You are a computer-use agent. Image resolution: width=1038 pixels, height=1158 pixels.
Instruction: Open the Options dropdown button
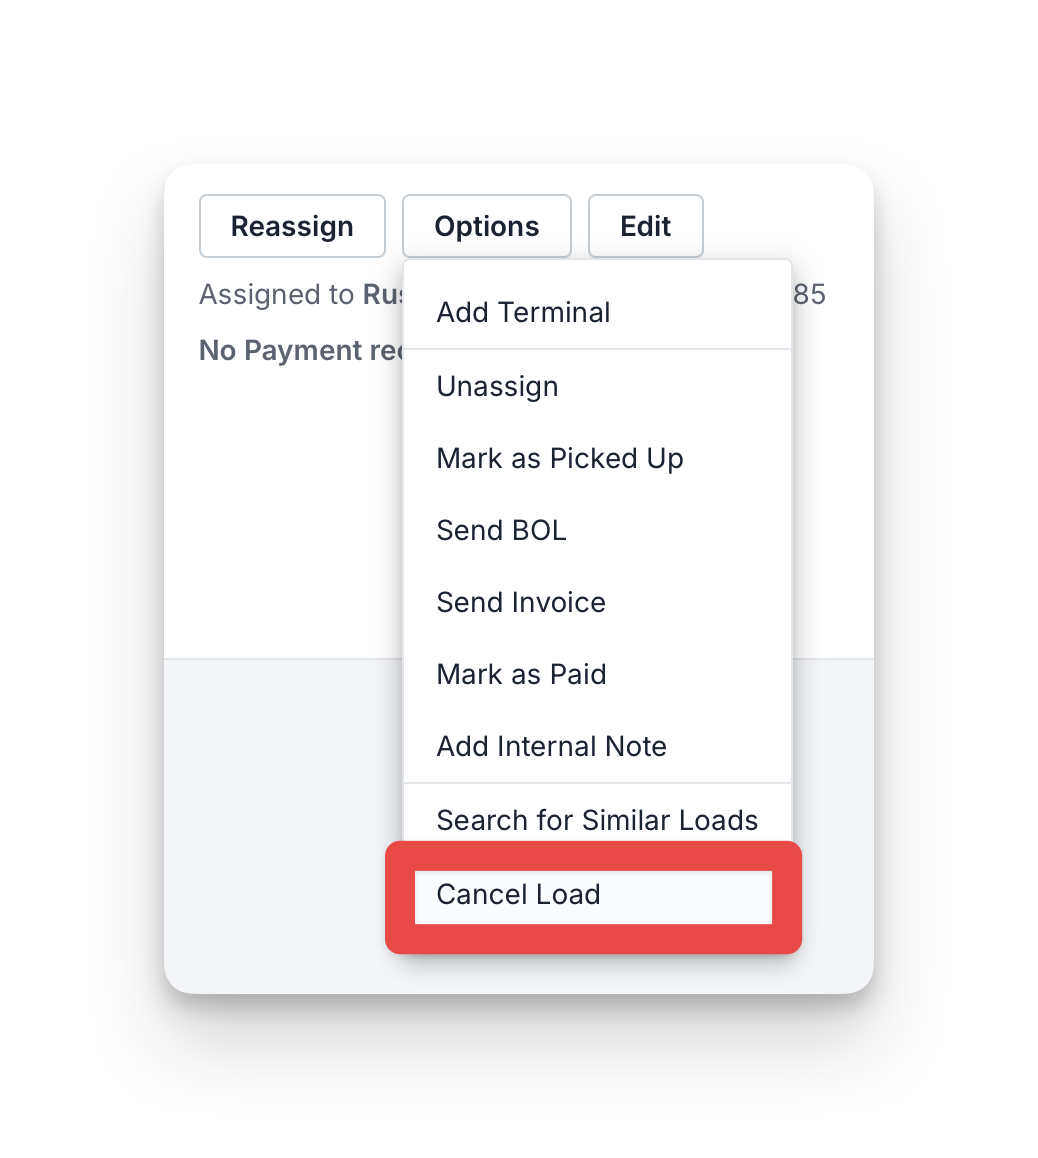click(487, 226)
